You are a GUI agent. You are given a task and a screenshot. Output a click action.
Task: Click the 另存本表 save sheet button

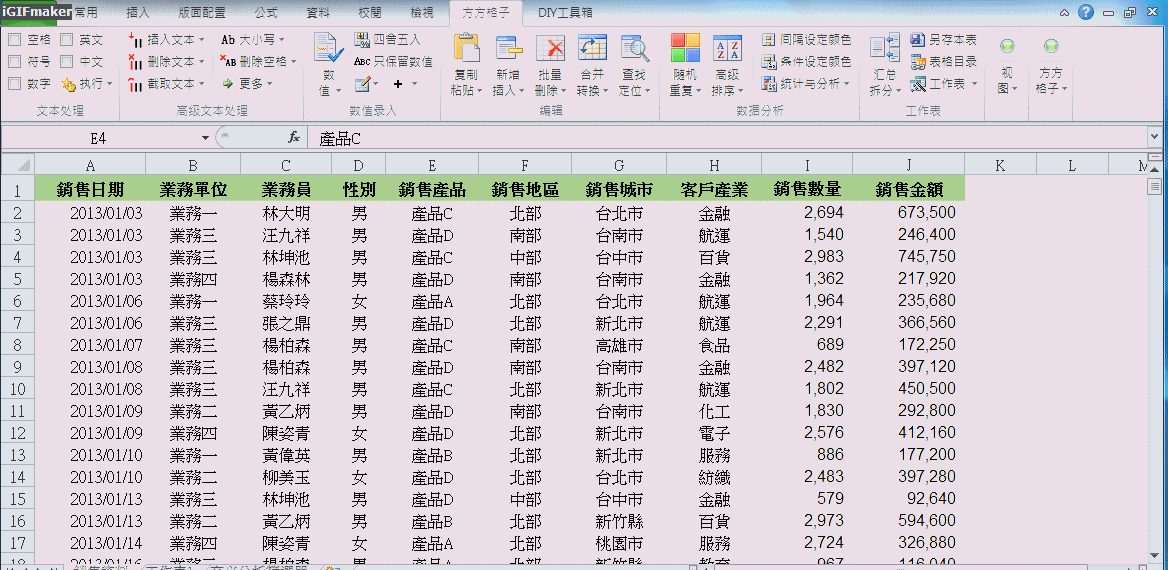click(943, 39)
